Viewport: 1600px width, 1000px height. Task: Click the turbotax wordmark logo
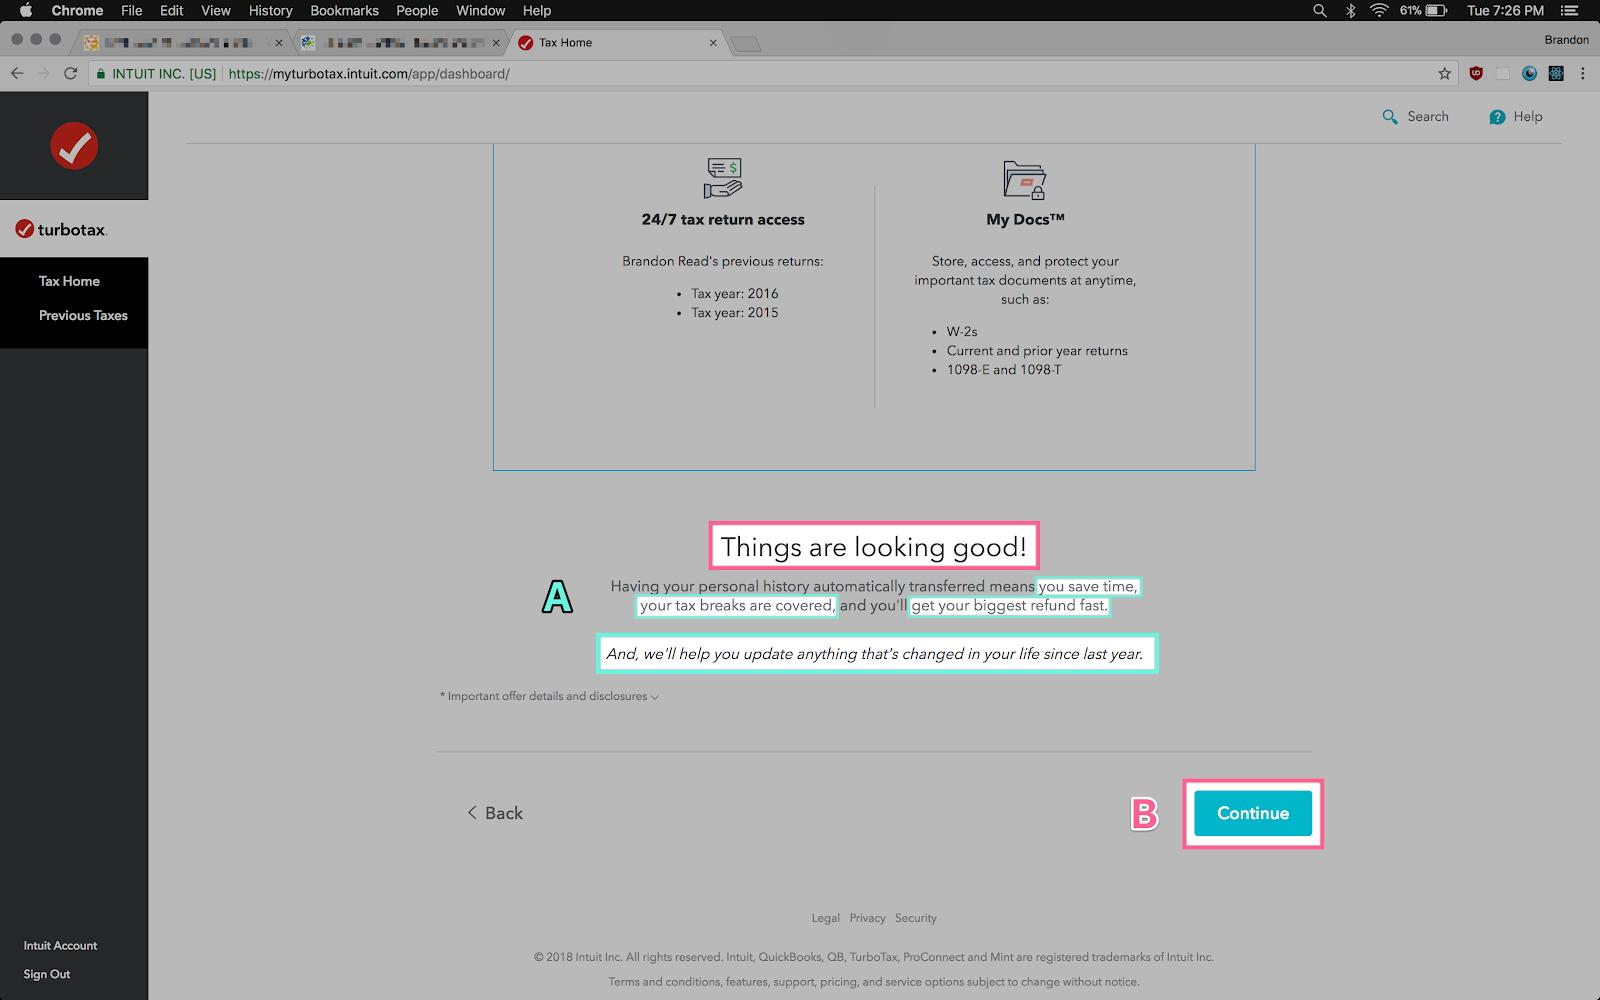(61, 229)
